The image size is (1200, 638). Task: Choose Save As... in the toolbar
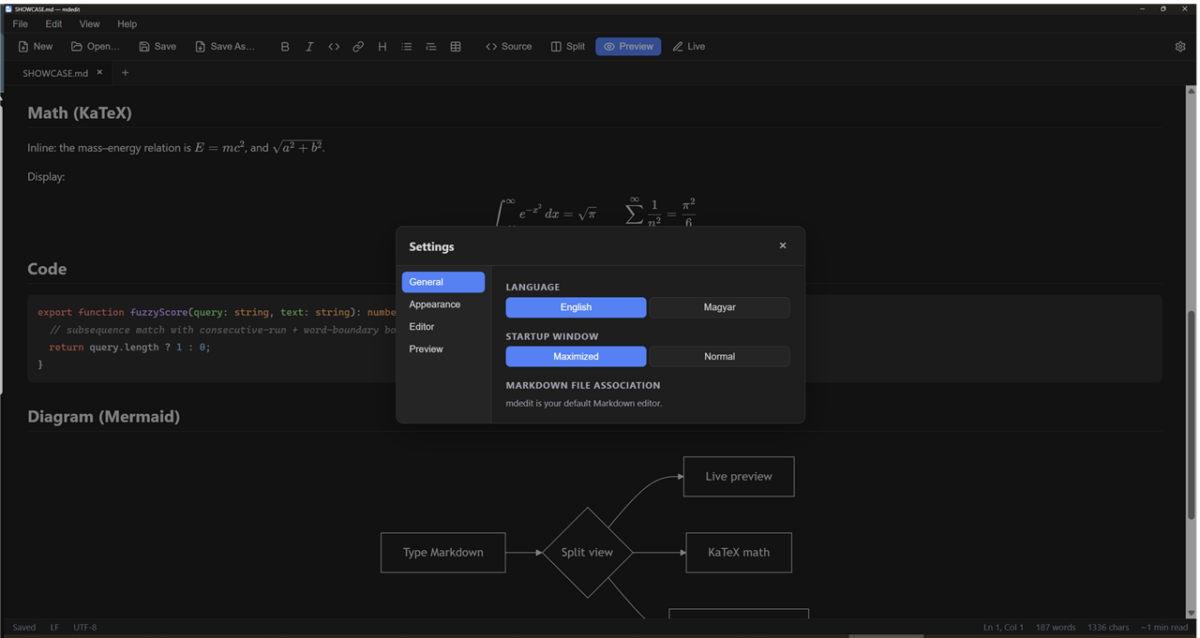225,46
